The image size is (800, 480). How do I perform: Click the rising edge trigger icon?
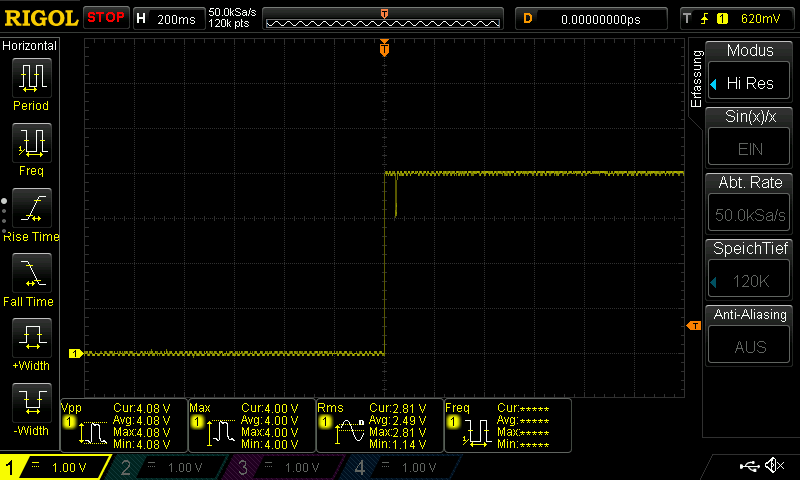[x=705, y=19]
